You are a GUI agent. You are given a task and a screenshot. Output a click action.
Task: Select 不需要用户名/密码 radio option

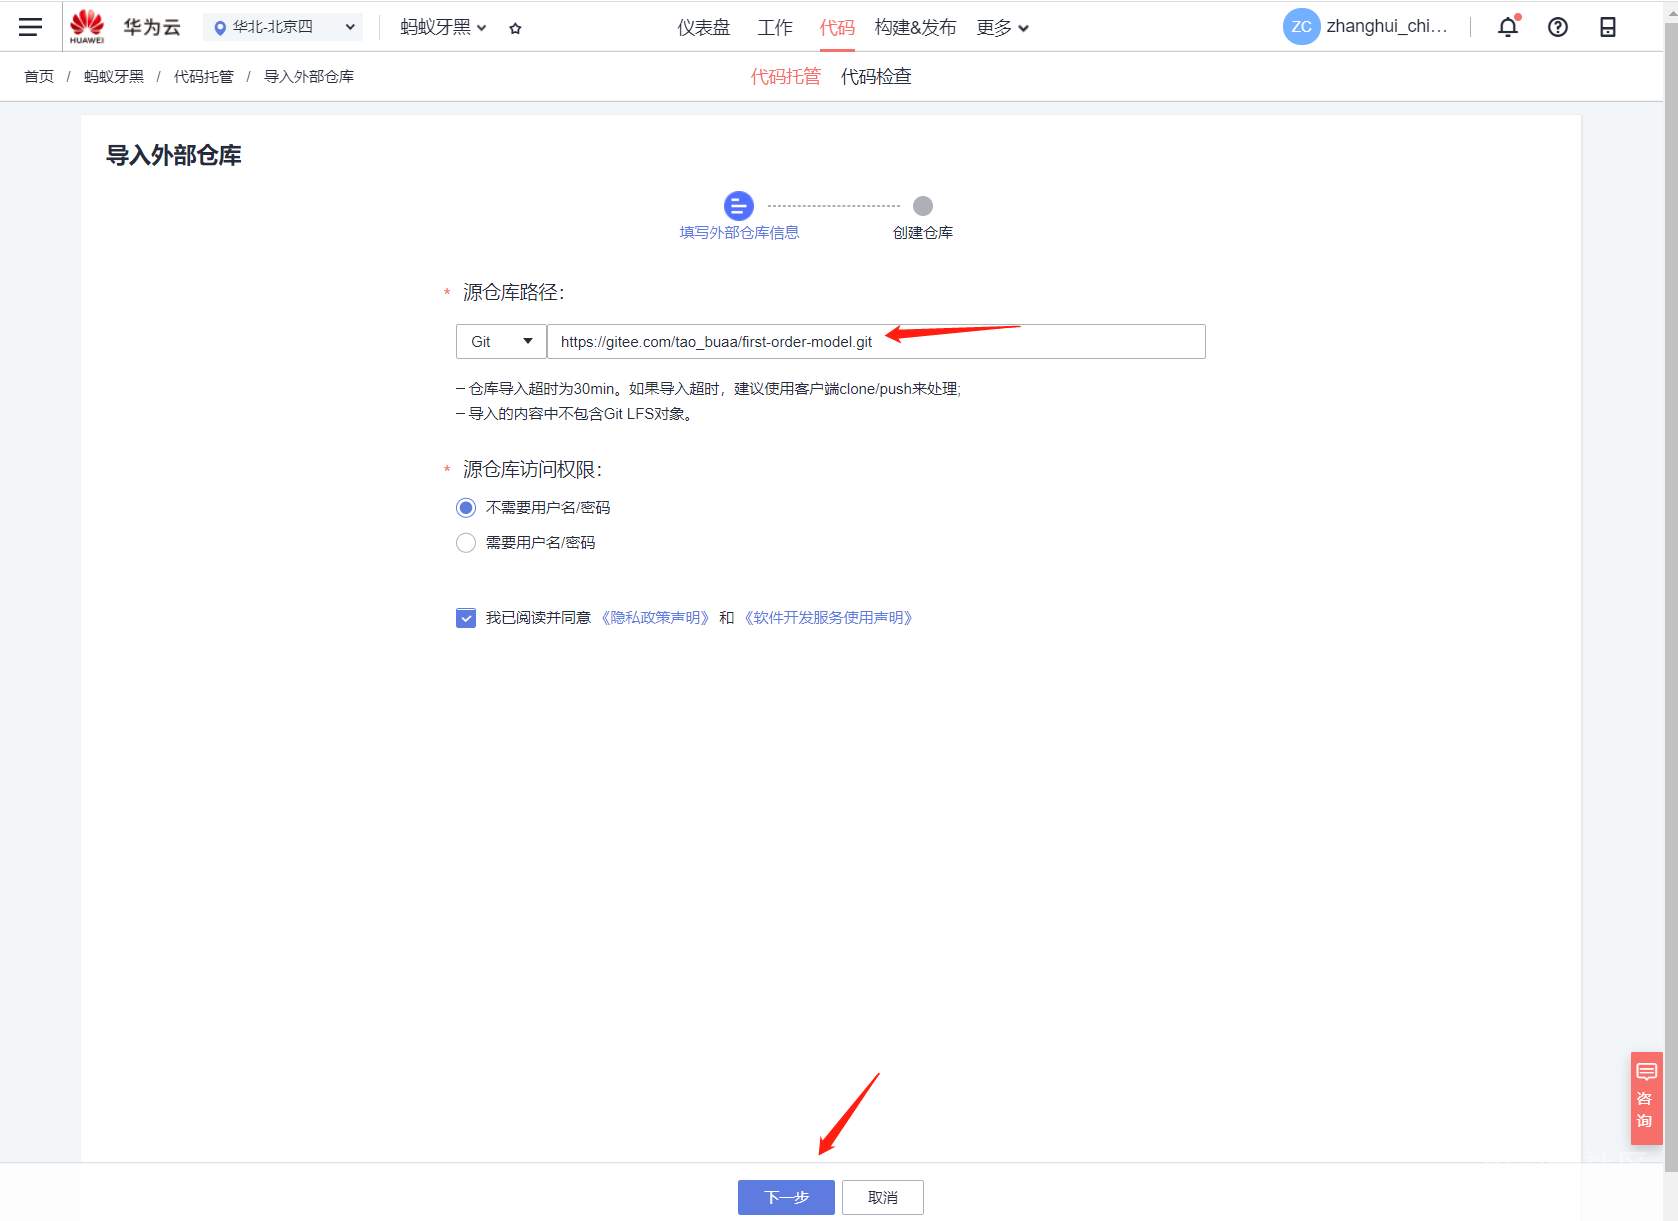click(x=466, y=508)
